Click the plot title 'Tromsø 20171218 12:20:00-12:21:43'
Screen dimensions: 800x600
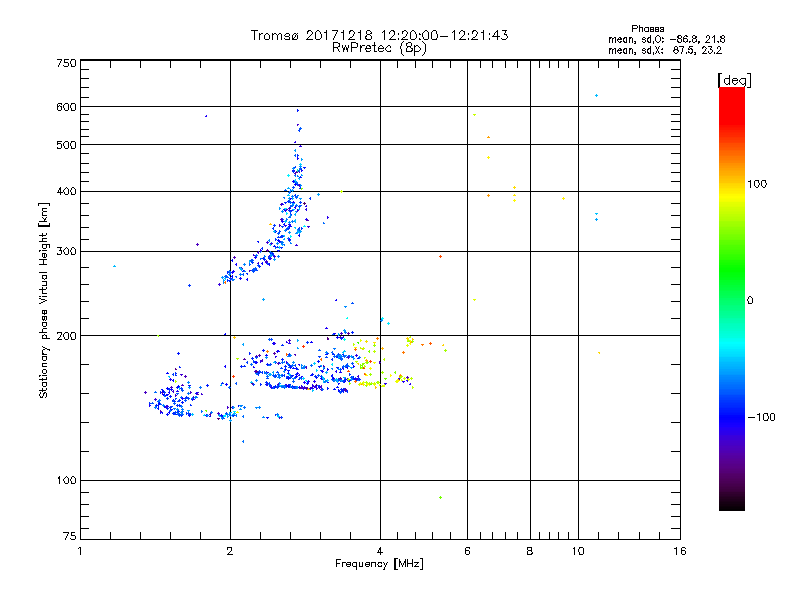[x=379, y=35]
